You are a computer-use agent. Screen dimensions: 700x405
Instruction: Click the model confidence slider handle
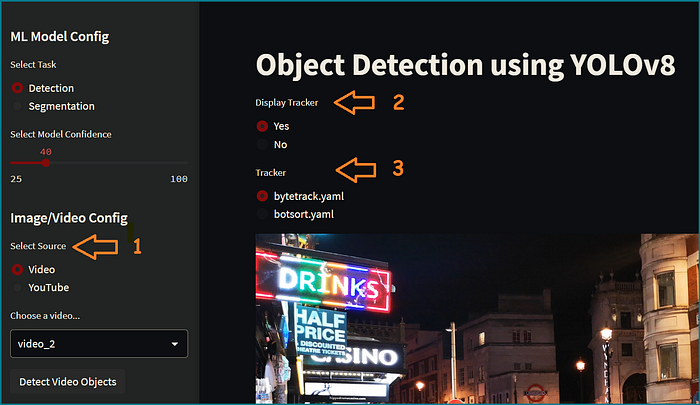tap(46, 163)
